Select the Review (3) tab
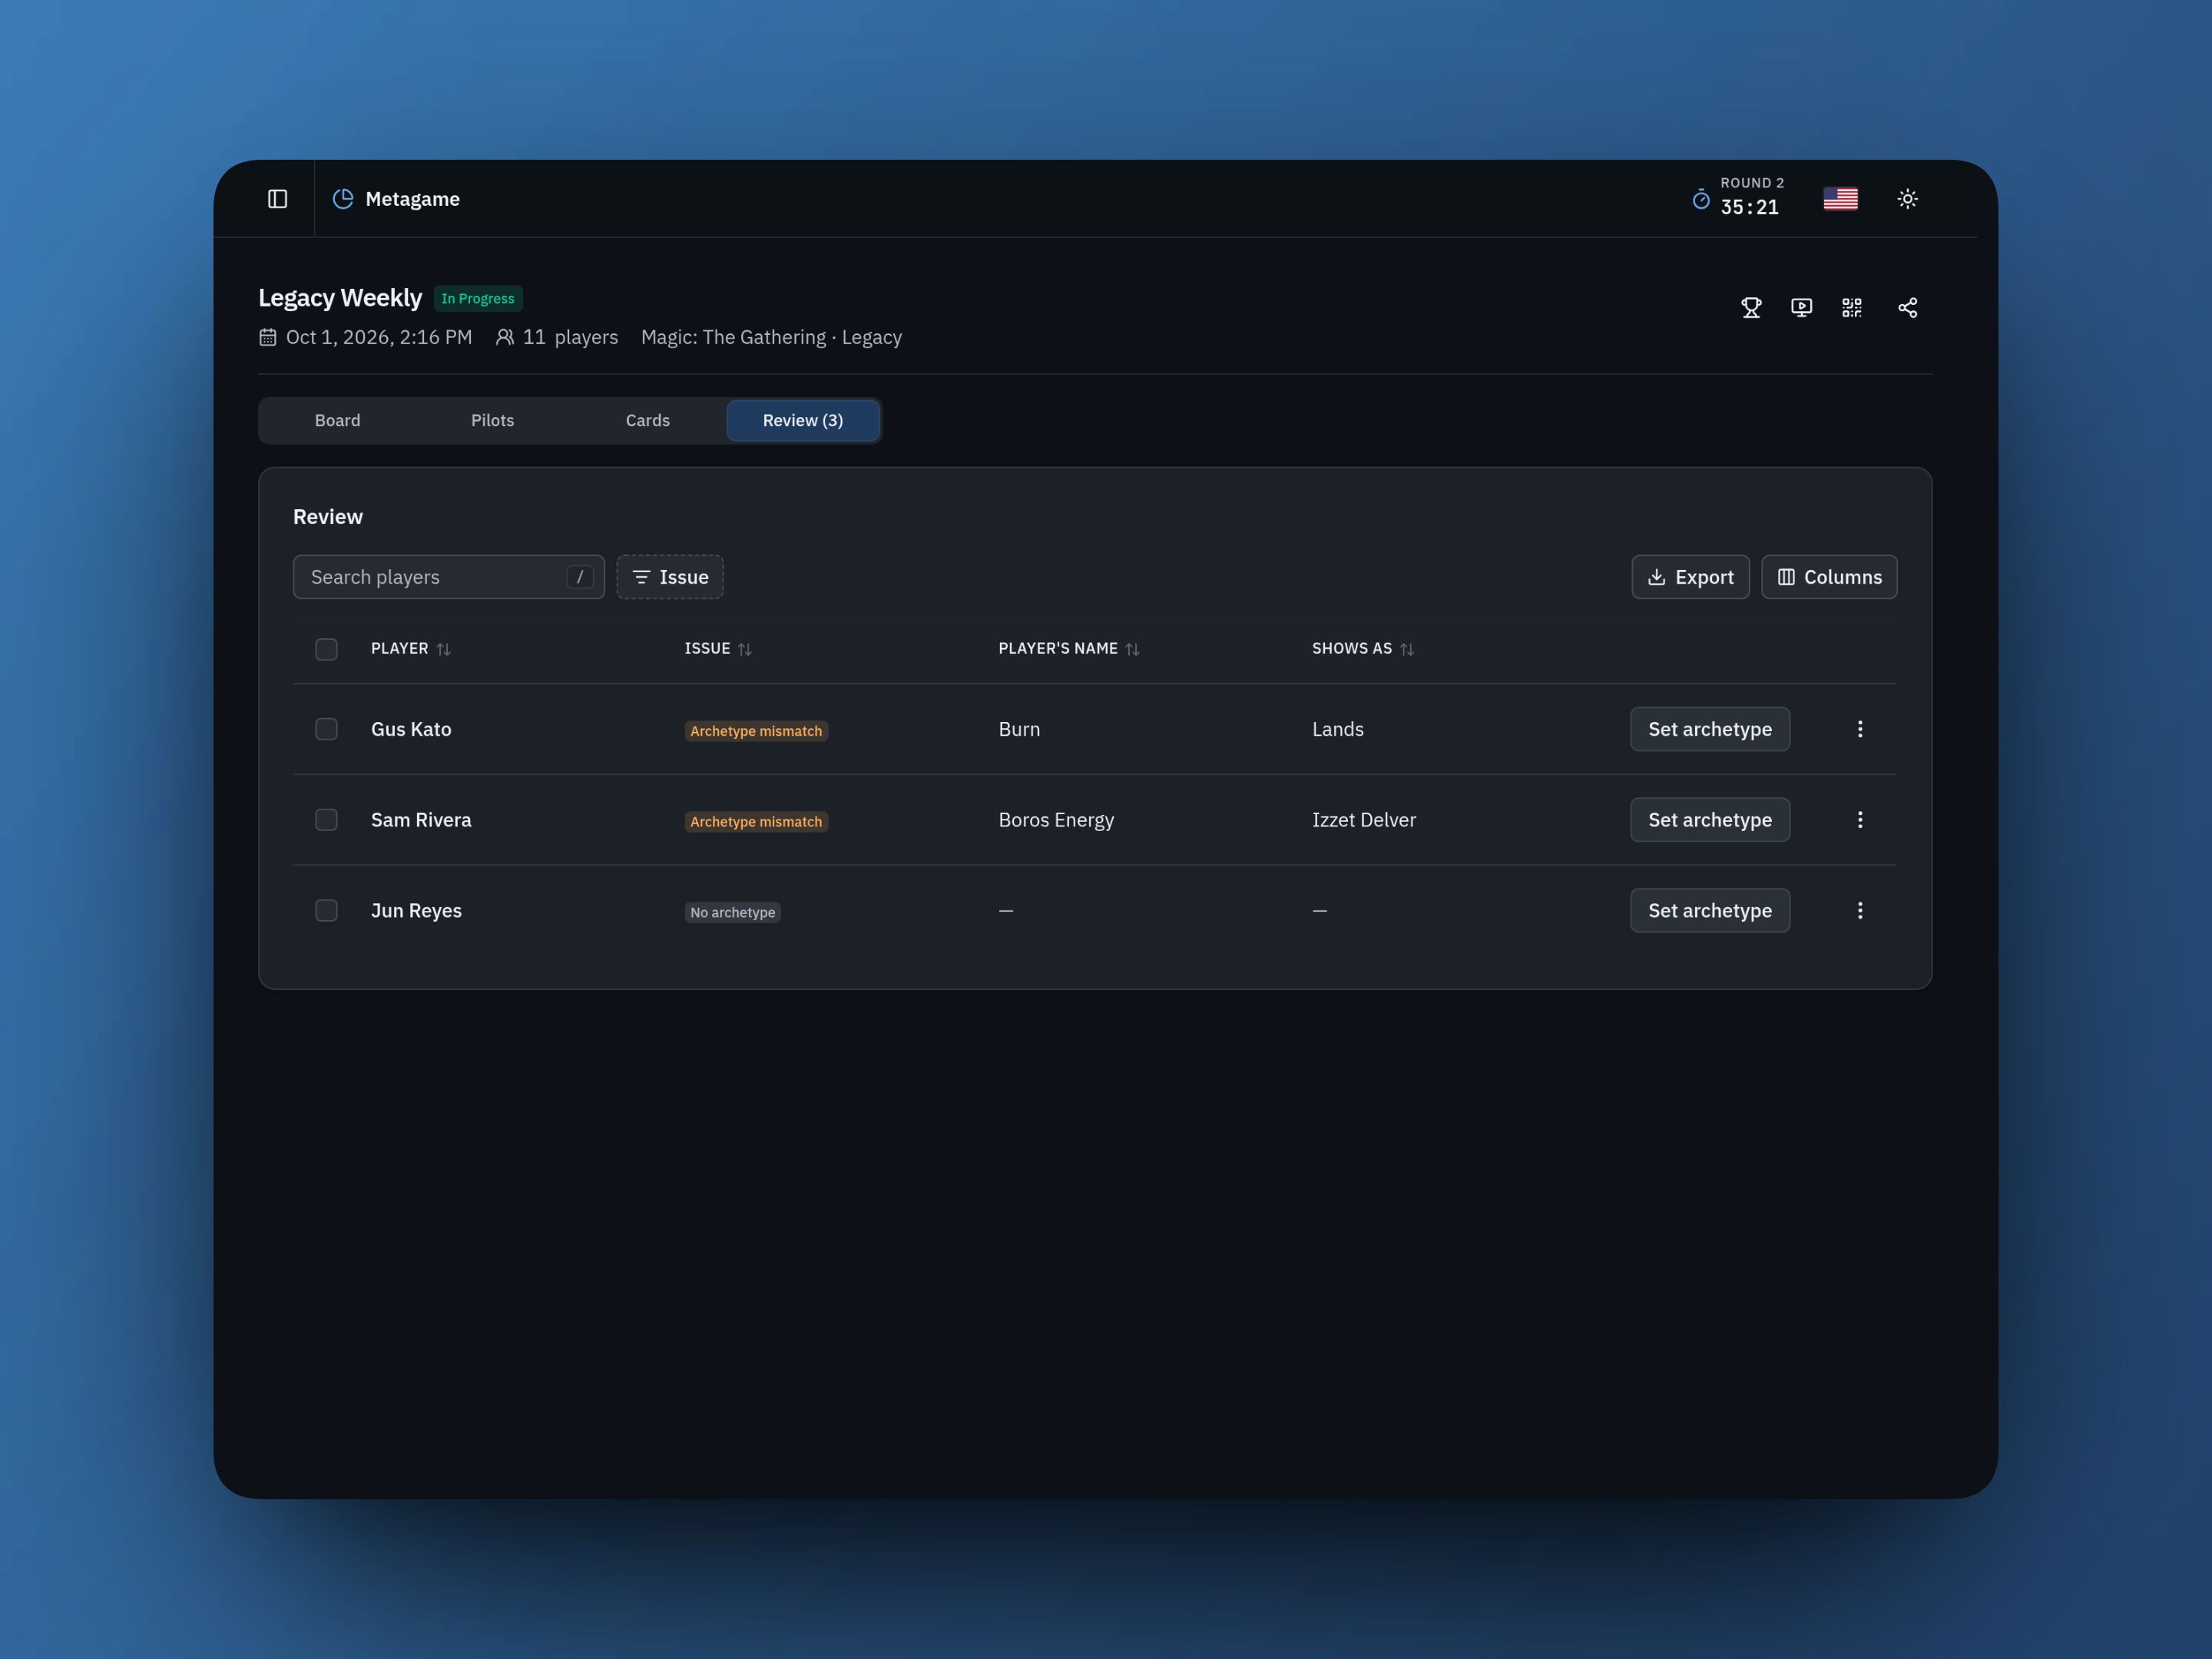The height and width of the screenshot is (1659, 2212). (x=803, y=421)
